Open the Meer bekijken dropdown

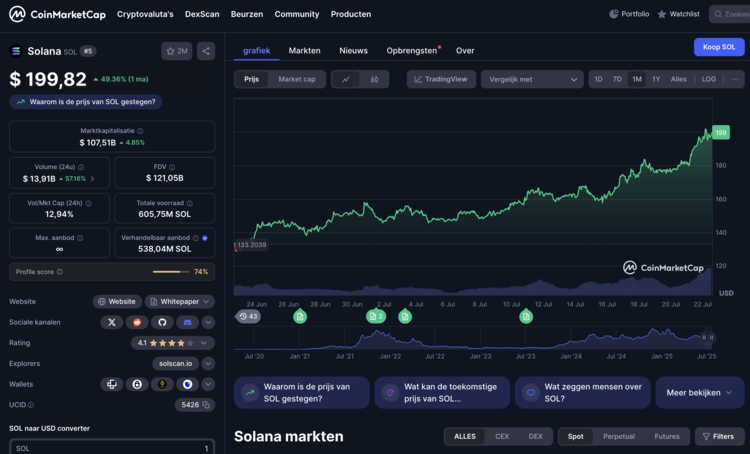699,393
